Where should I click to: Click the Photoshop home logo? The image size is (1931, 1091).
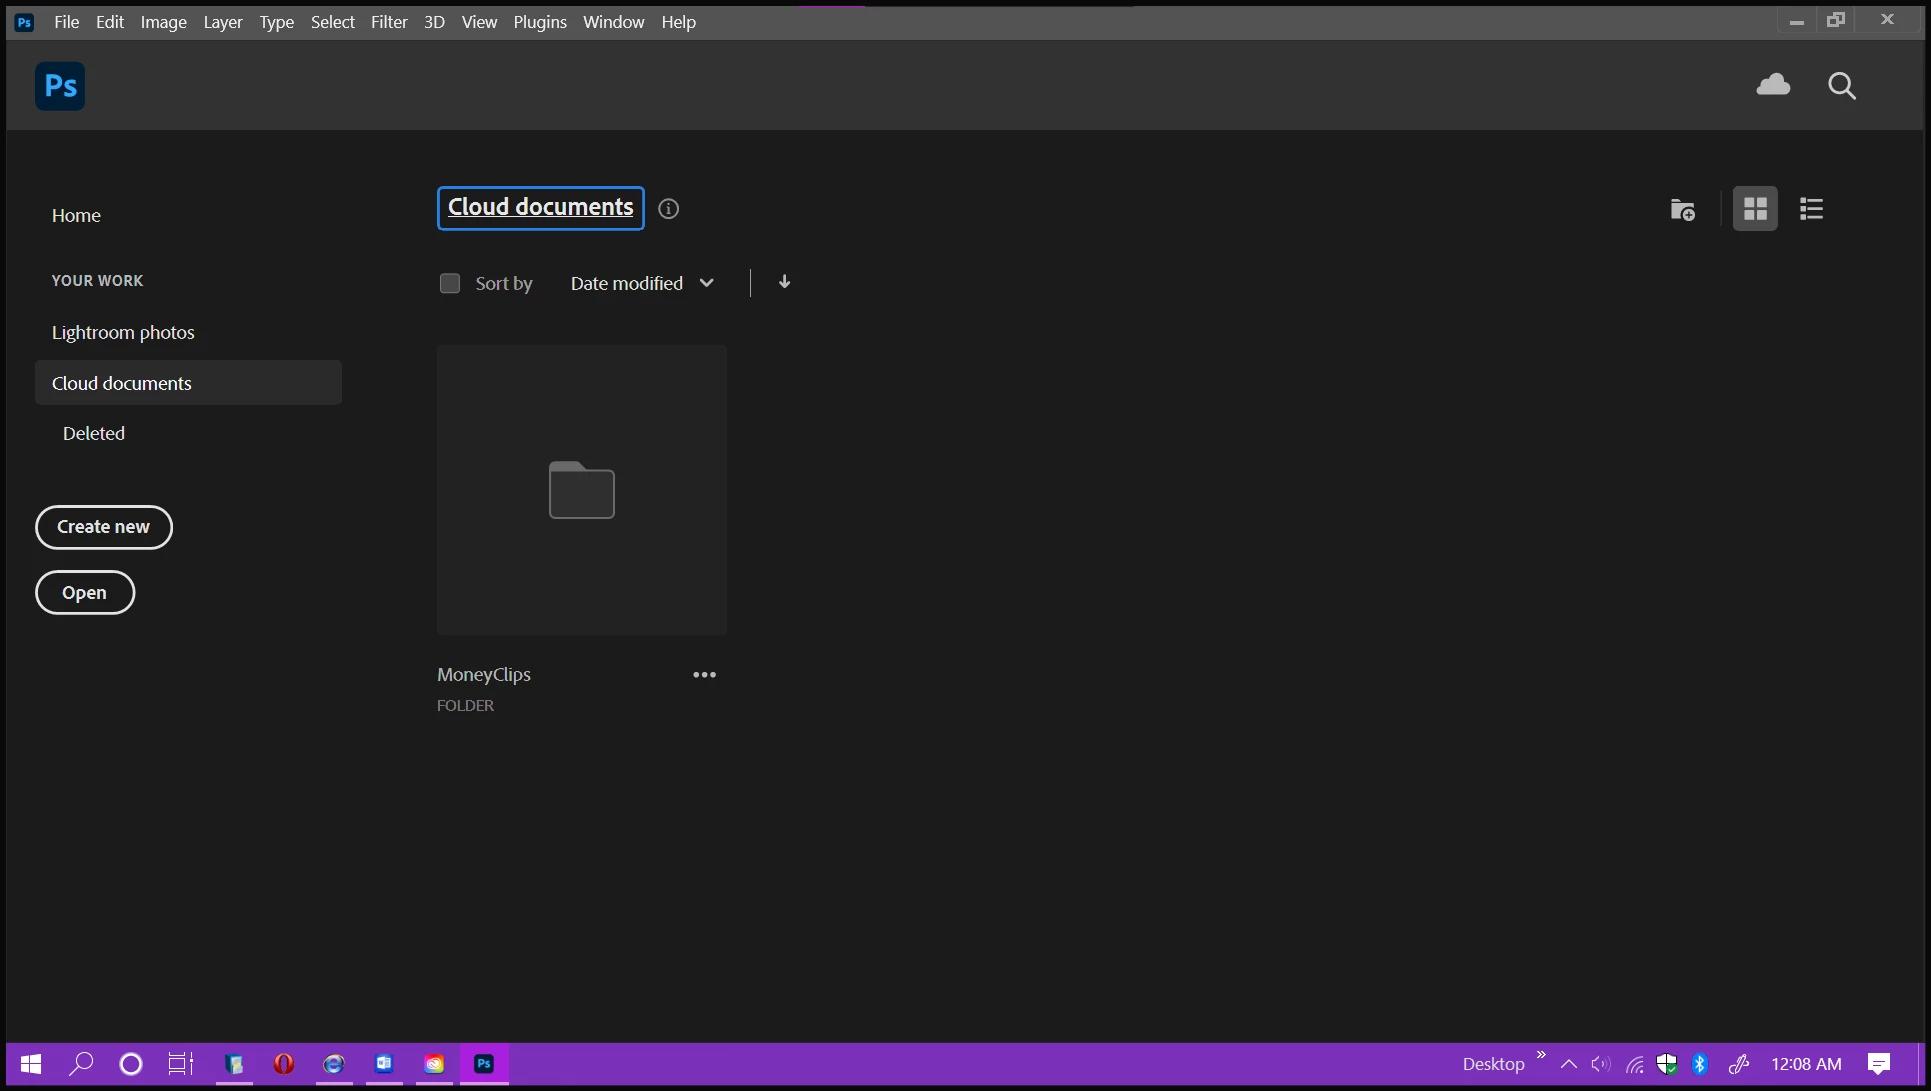(60, 86)
